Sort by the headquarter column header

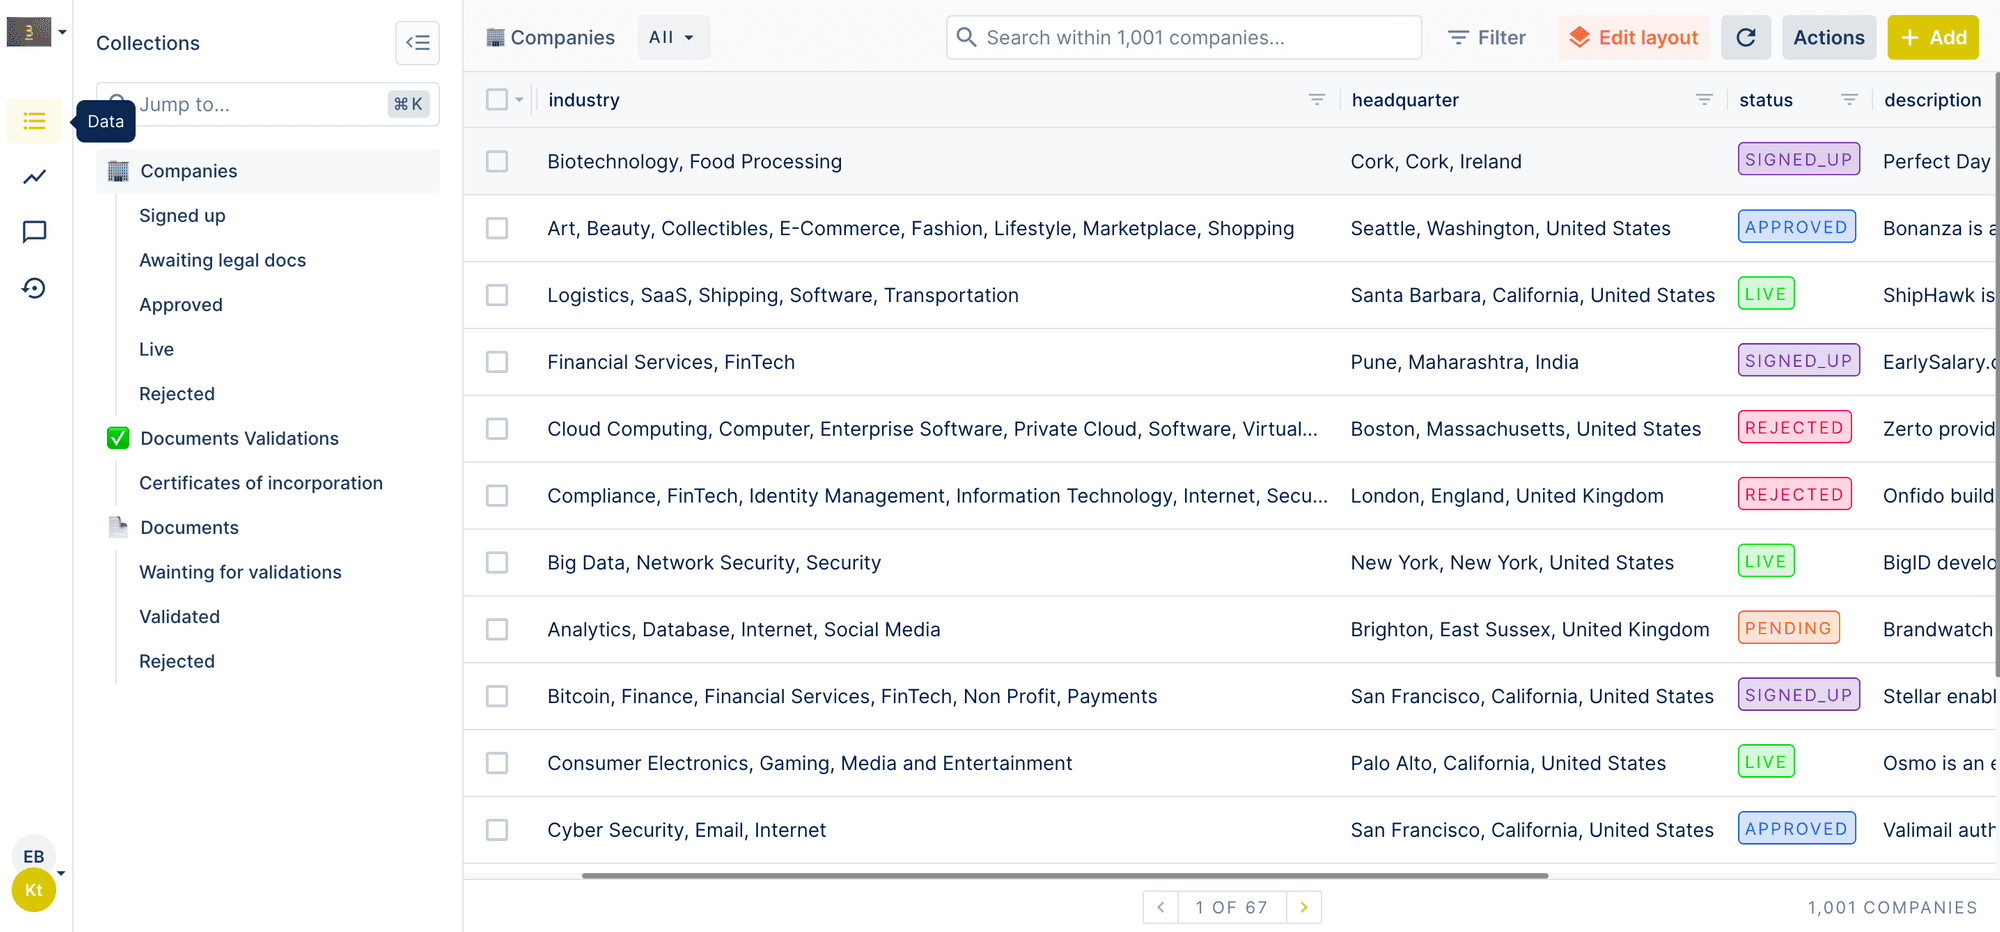tap(1405, 100)
